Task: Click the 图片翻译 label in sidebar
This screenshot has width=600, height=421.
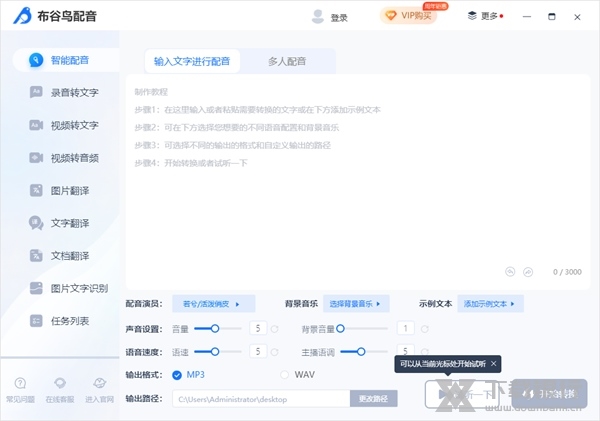Action: point(70,191)
